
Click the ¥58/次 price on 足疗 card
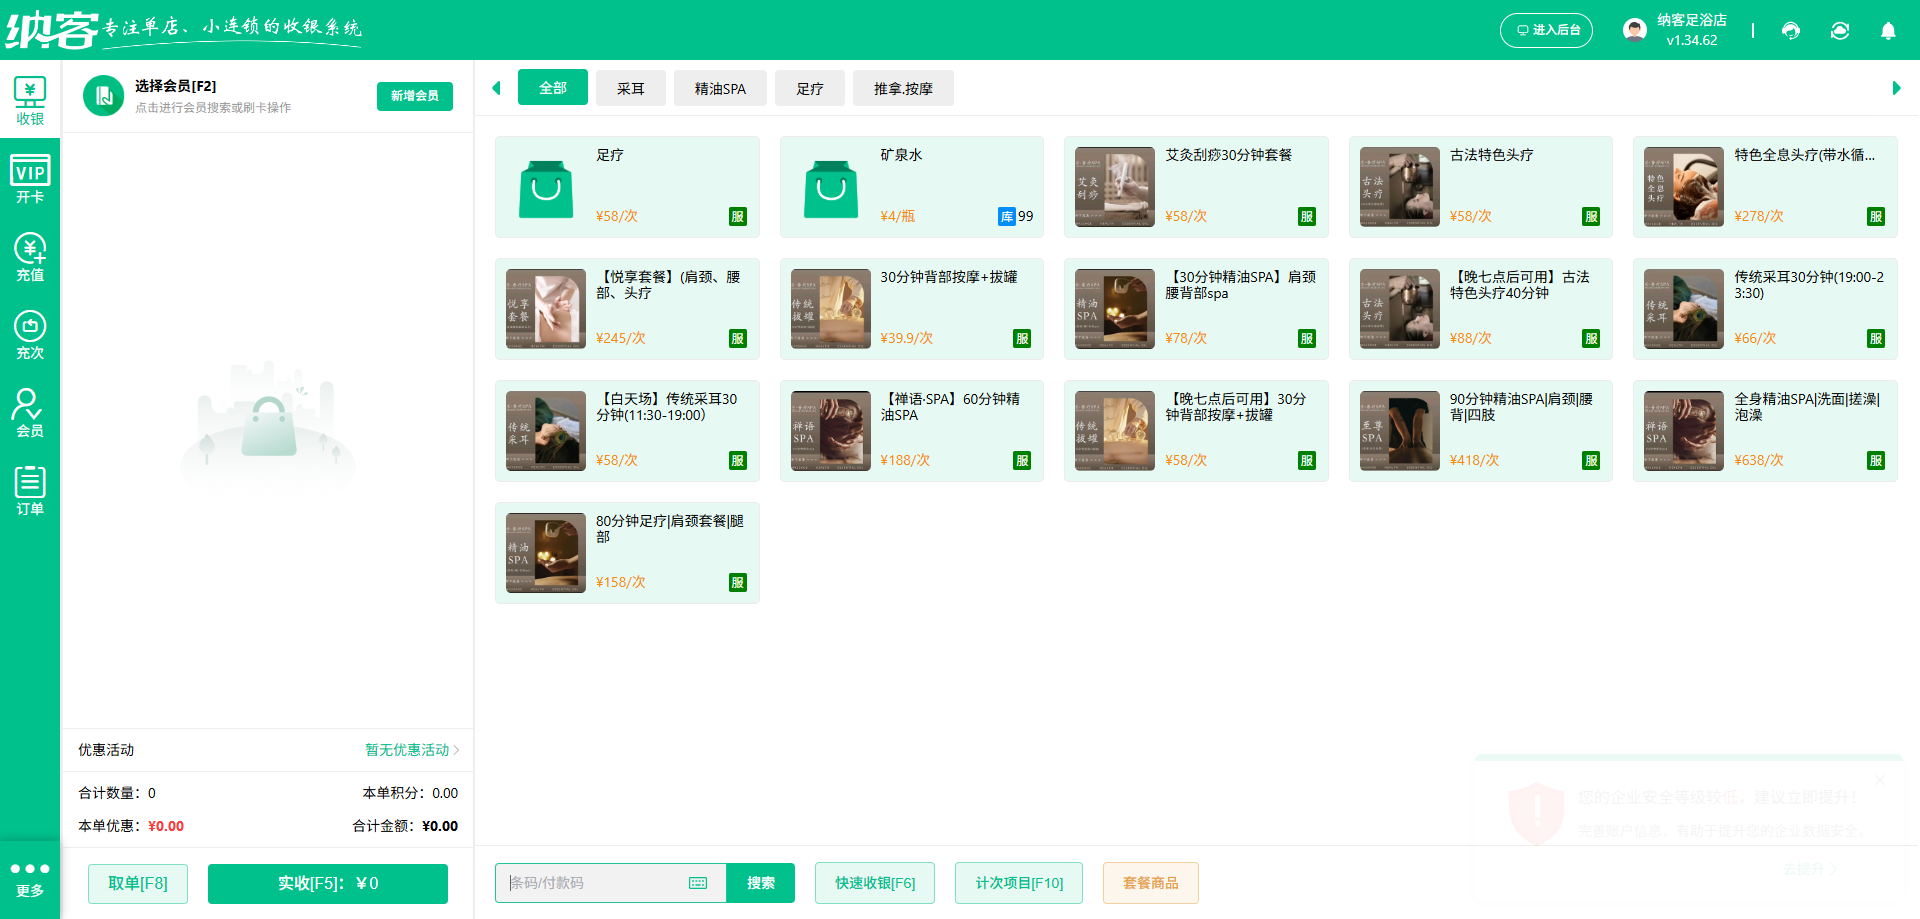point(617,216)
